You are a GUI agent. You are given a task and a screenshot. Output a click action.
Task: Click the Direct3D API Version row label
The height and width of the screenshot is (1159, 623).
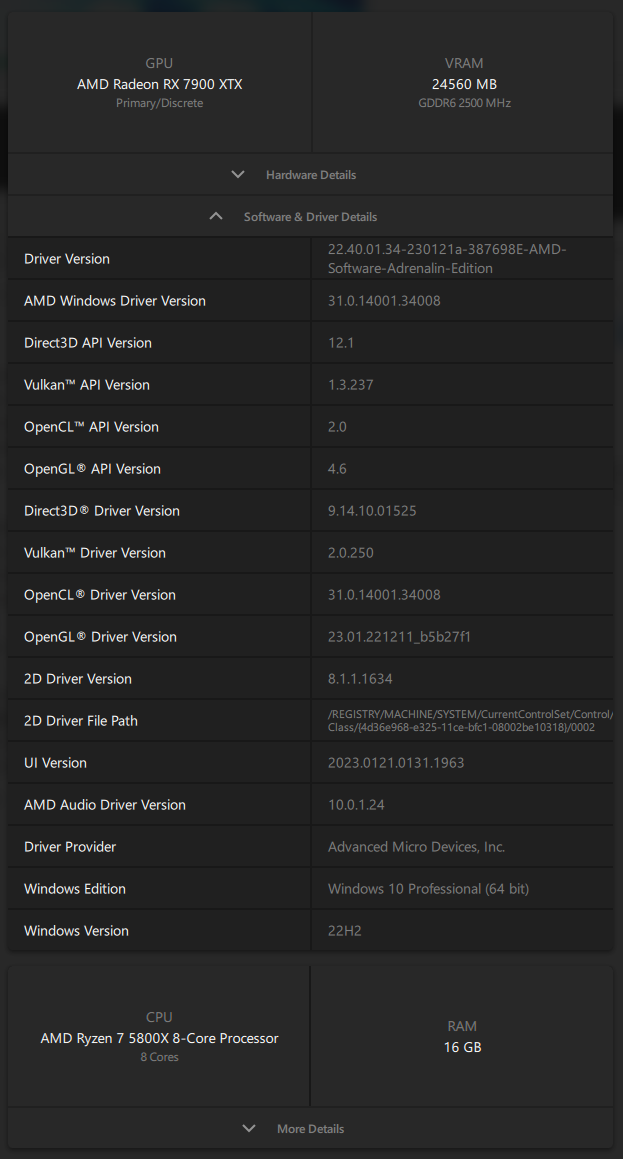click(x=87, y=343)
